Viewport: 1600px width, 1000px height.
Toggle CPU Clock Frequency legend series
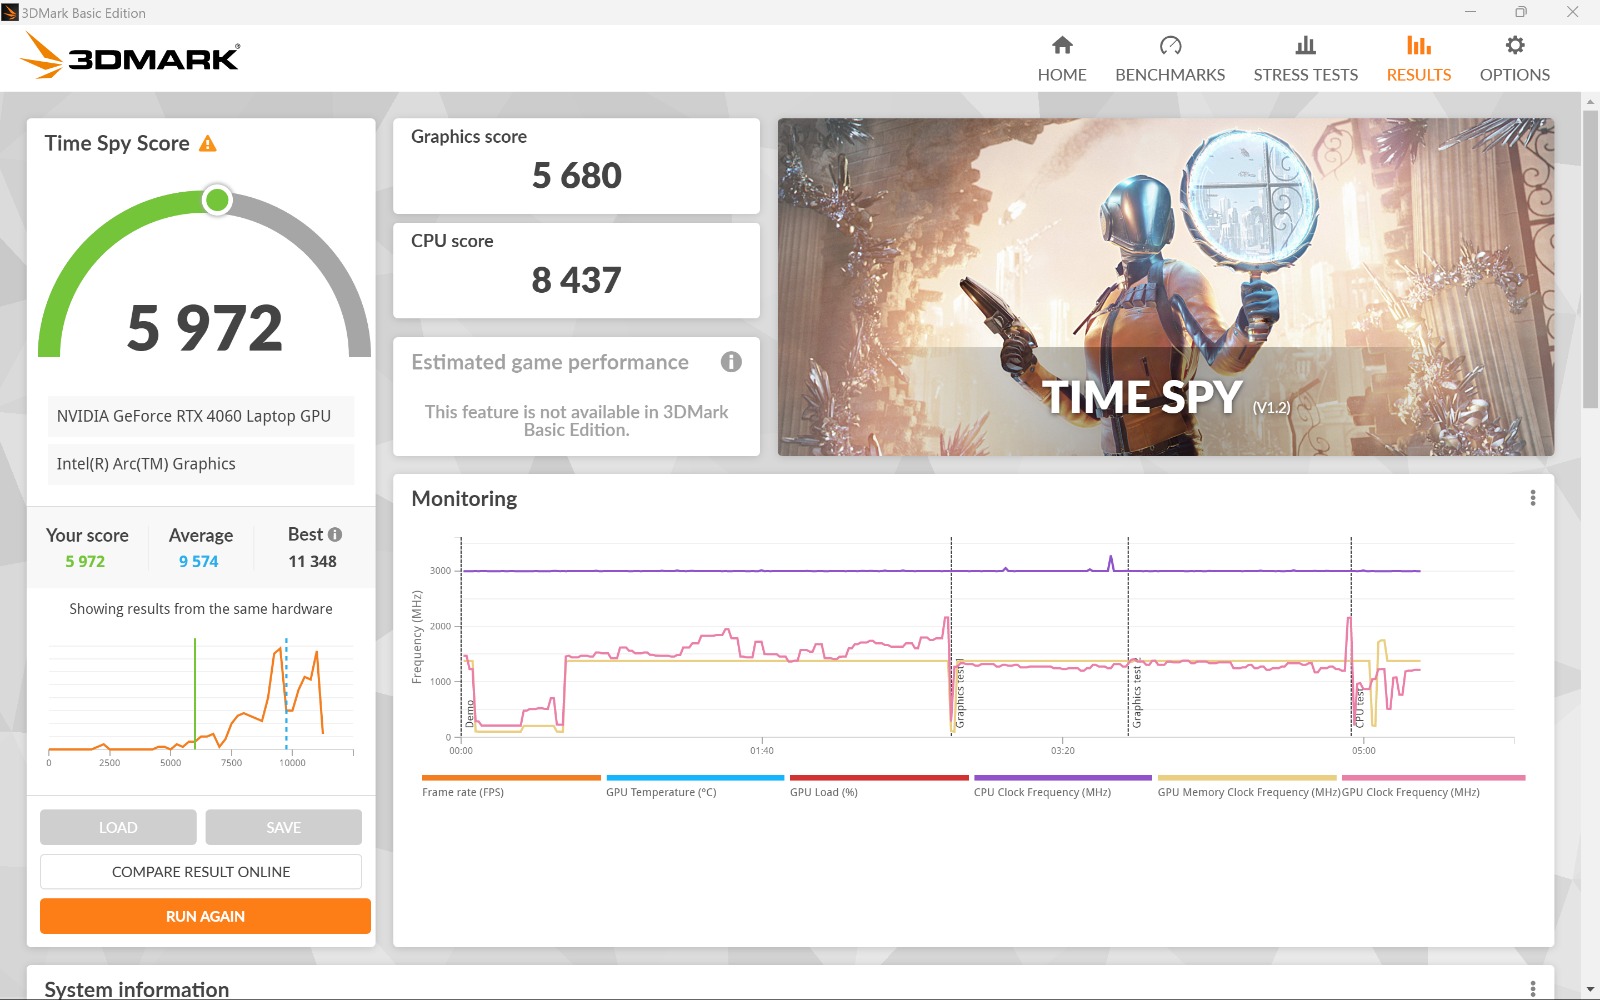1042,792
